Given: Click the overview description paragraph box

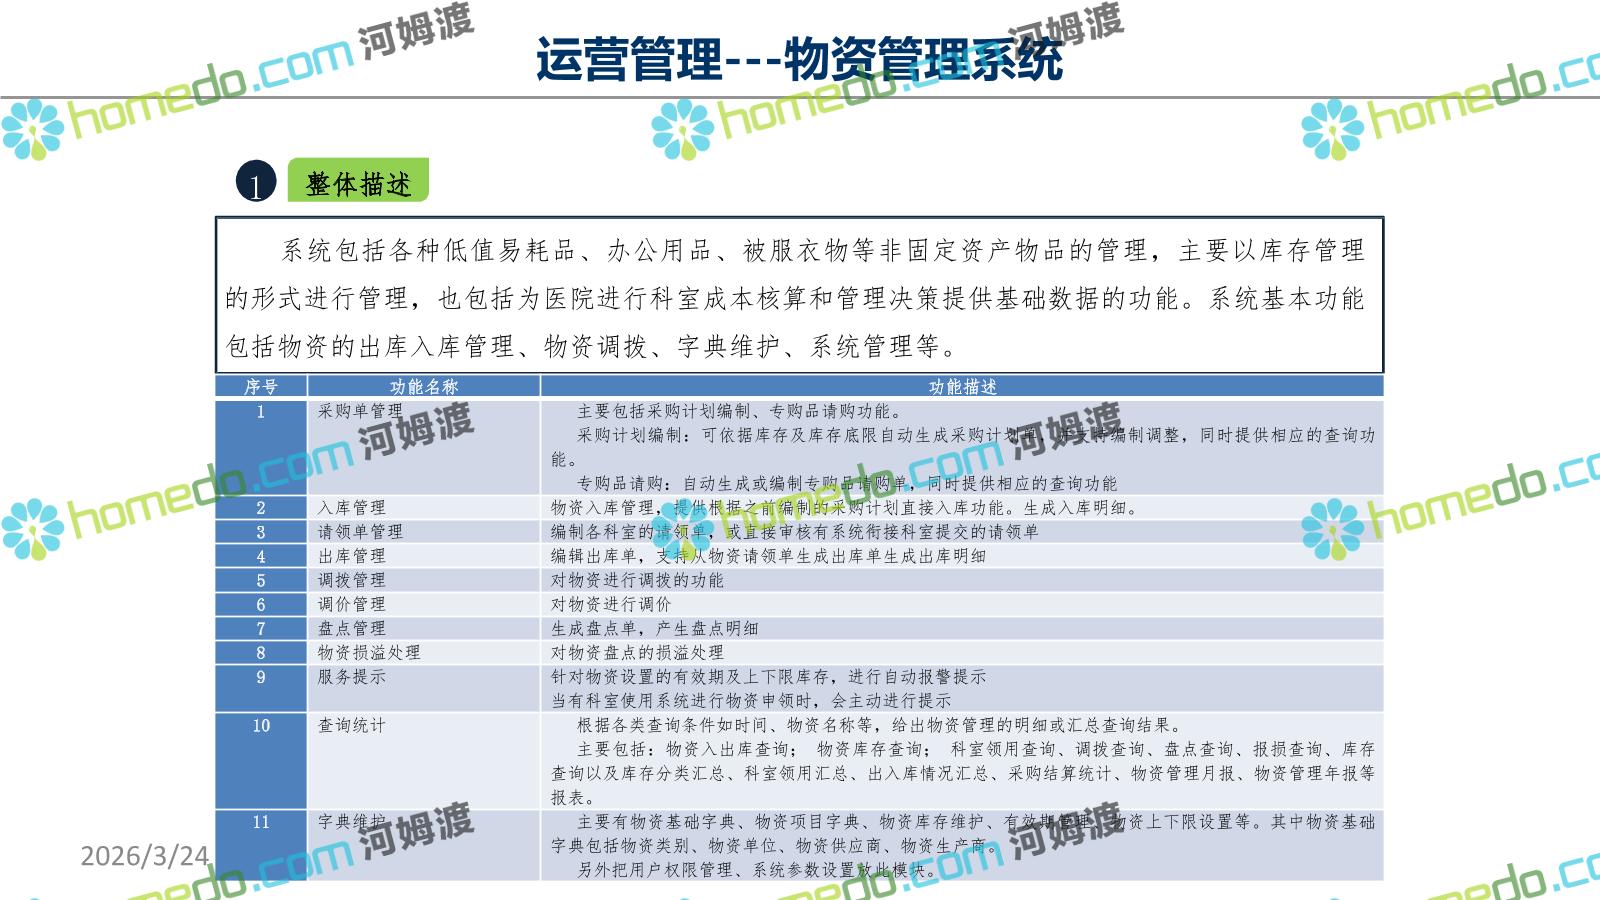Looking at the screenshot, I should (x=799, y=297).
